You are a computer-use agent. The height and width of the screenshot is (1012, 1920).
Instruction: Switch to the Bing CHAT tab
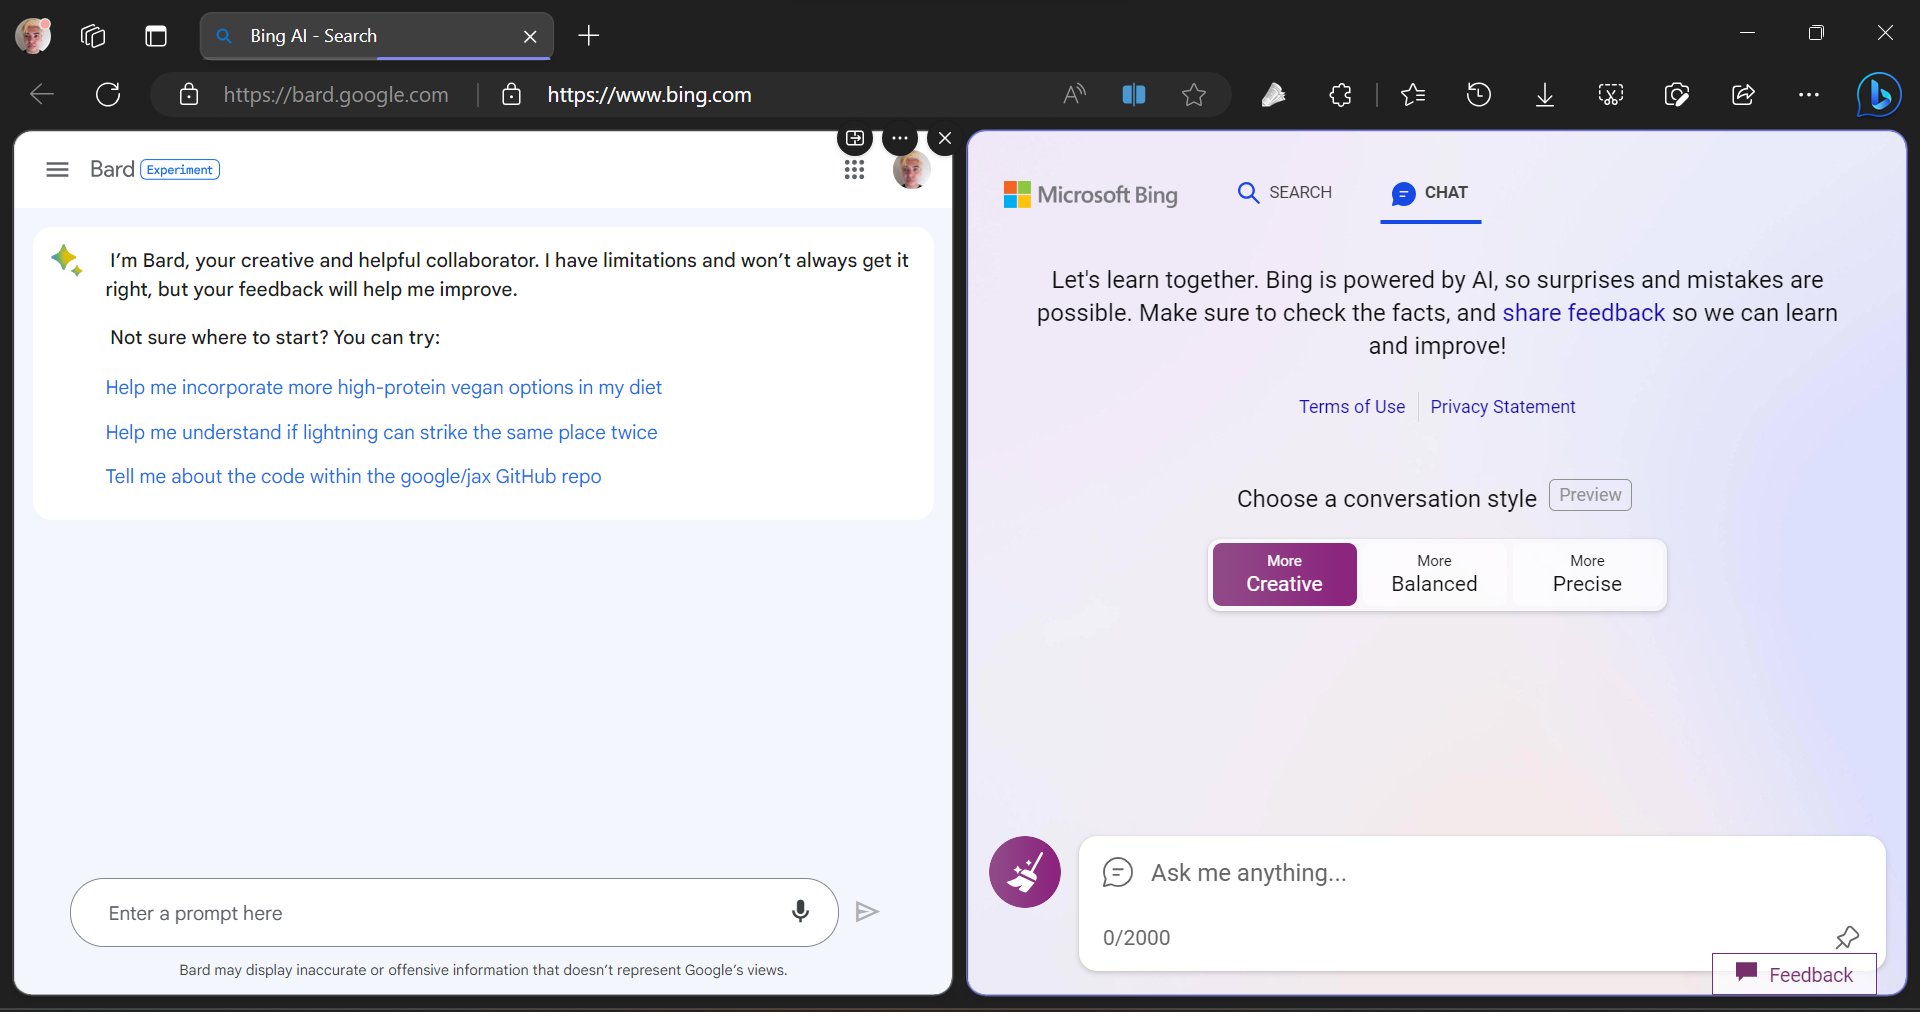point(1430,192)
